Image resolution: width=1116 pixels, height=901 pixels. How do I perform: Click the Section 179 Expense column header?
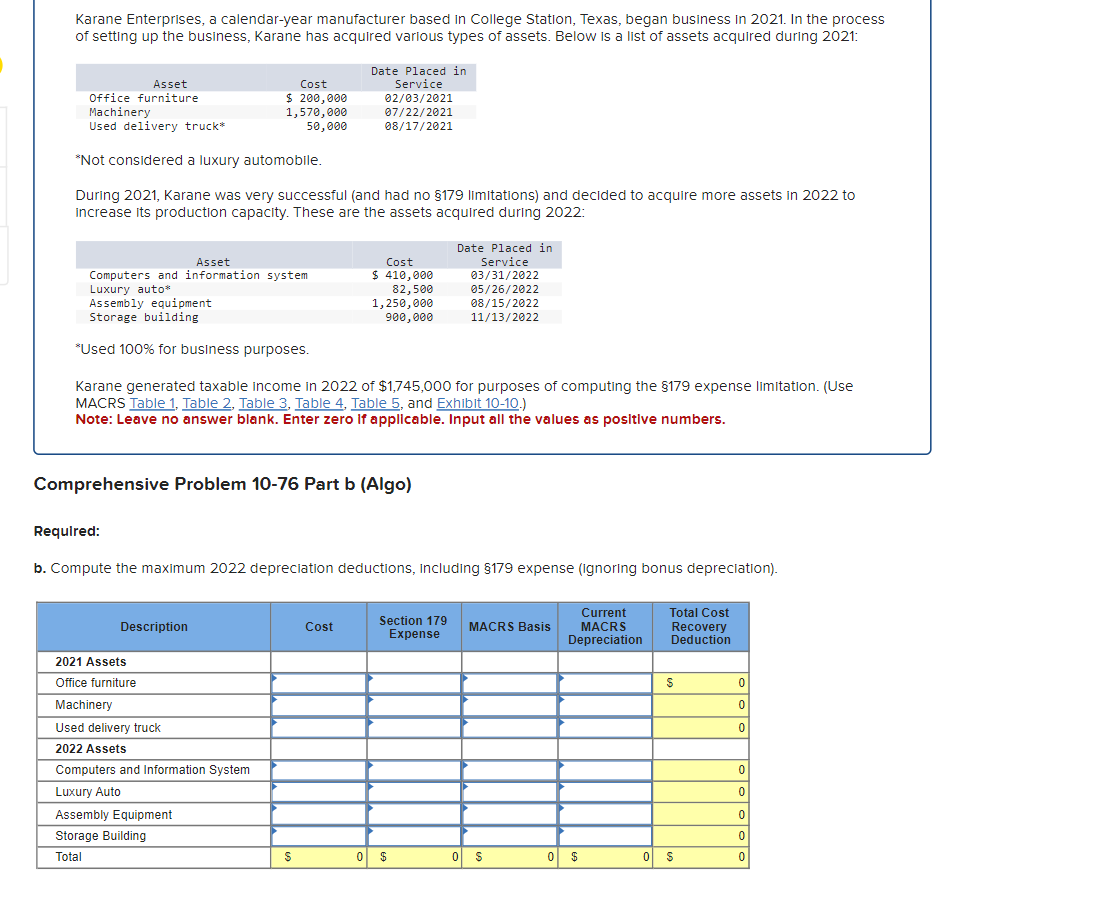[x=414, y=626]
